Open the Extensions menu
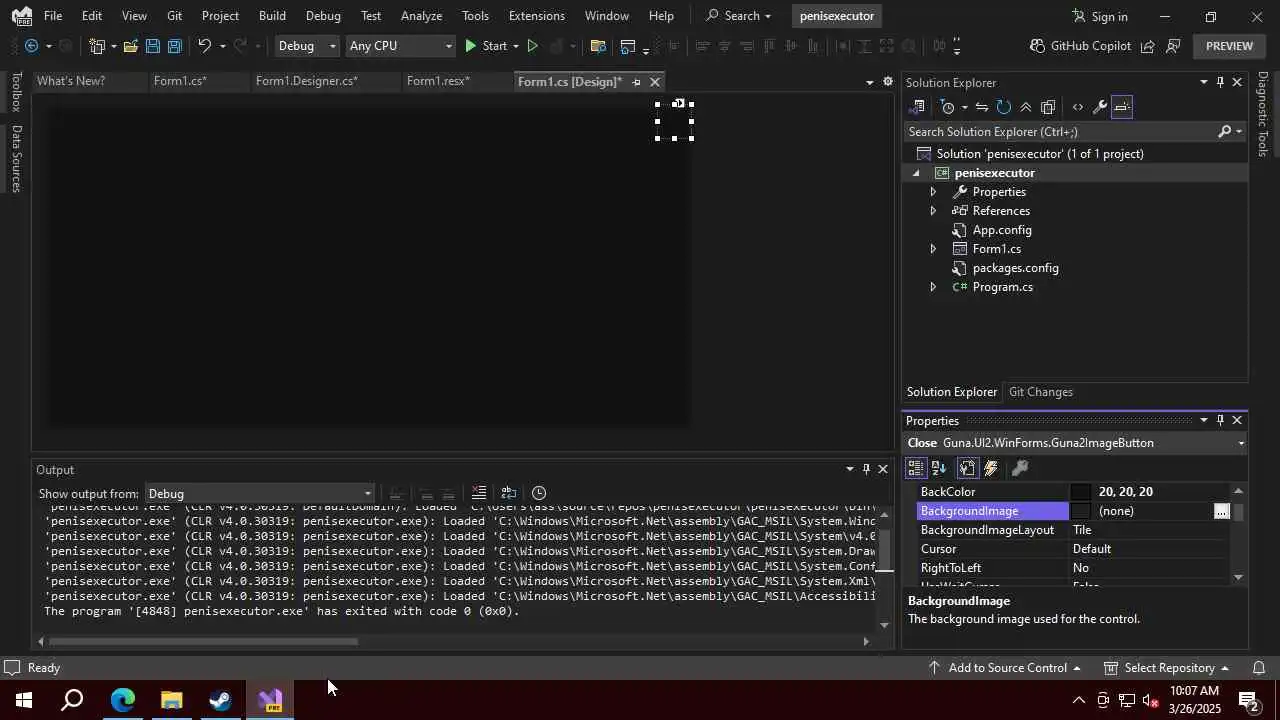Viewport: 1280px width, 720px height. [537, 16]
